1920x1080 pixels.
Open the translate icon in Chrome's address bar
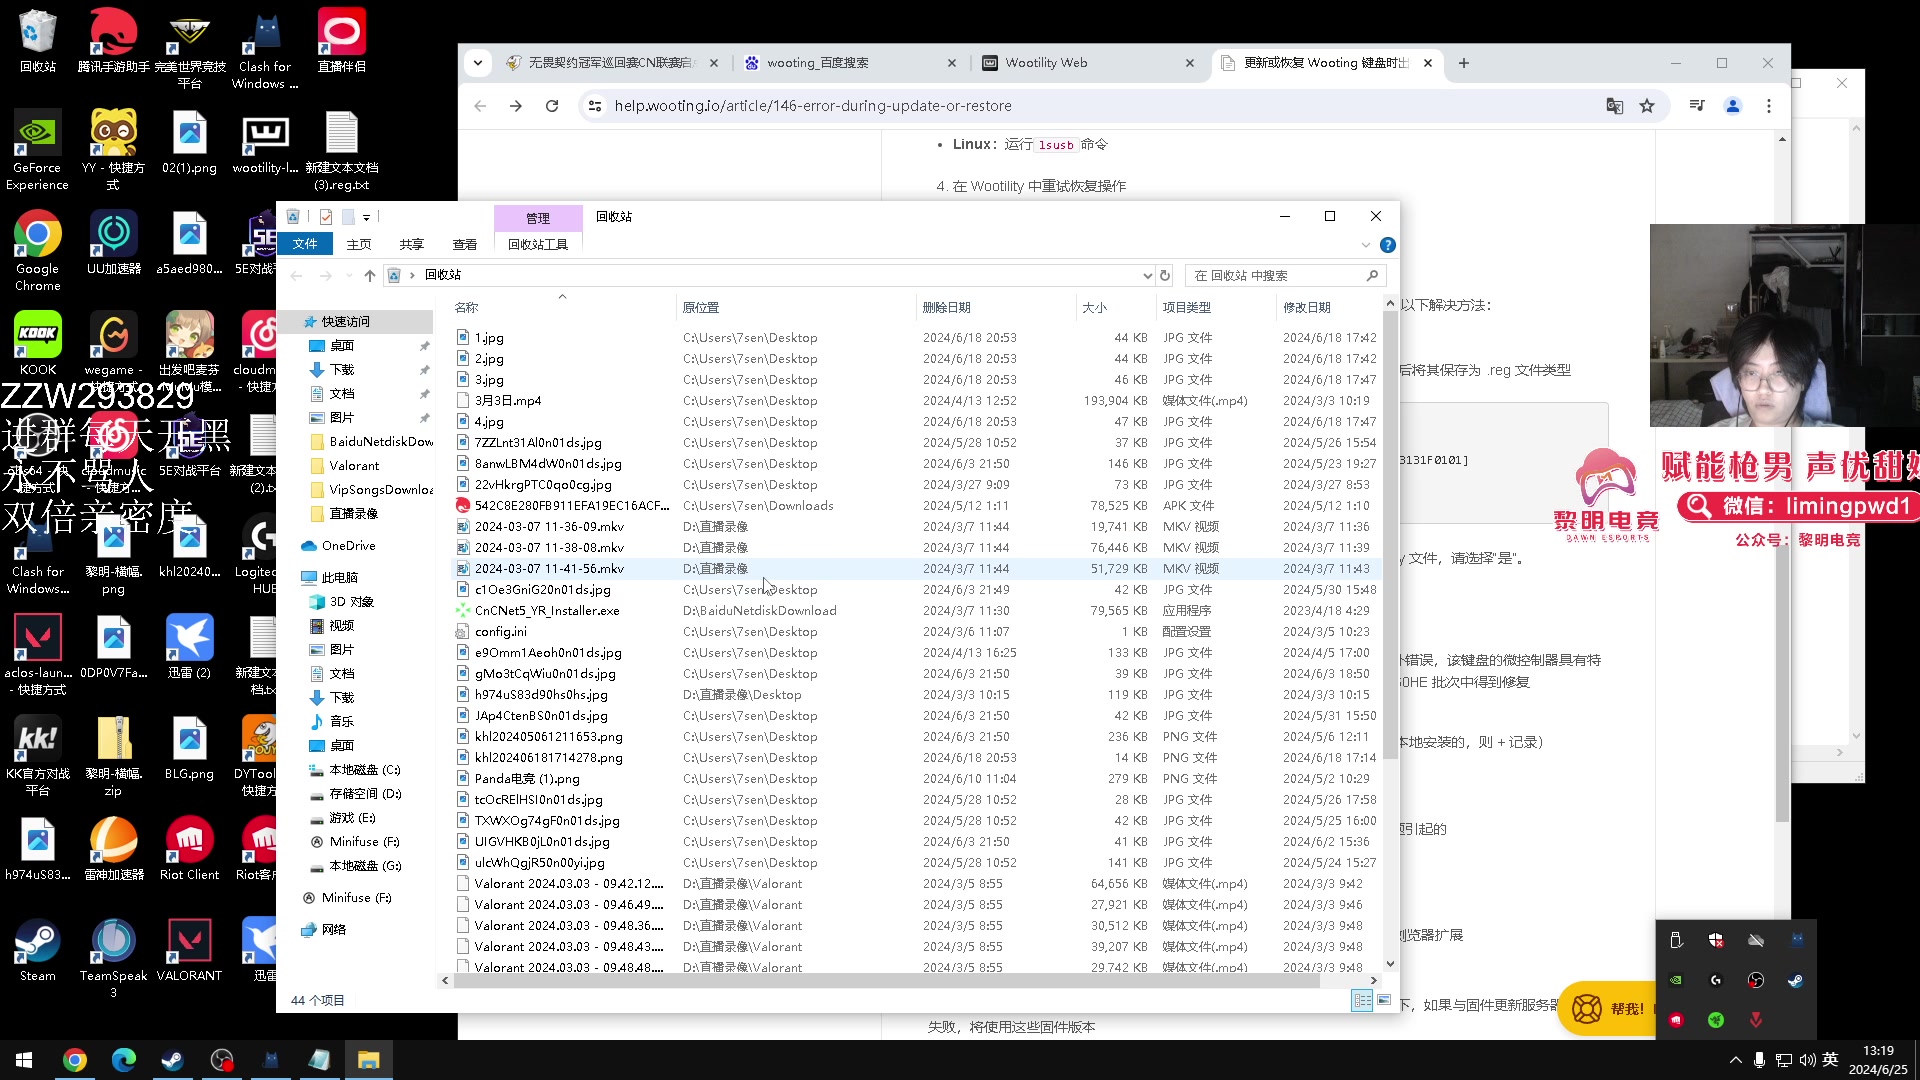coord(1614,105)
